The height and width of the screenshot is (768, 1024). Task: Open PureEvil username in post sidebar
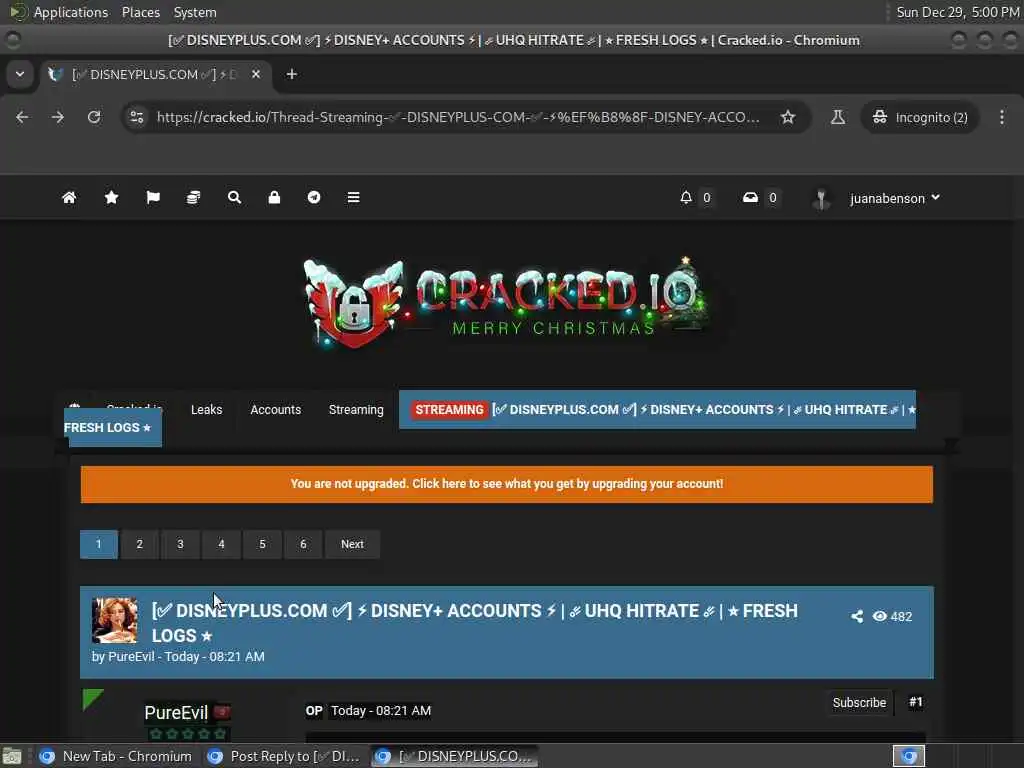click(176, 712)
